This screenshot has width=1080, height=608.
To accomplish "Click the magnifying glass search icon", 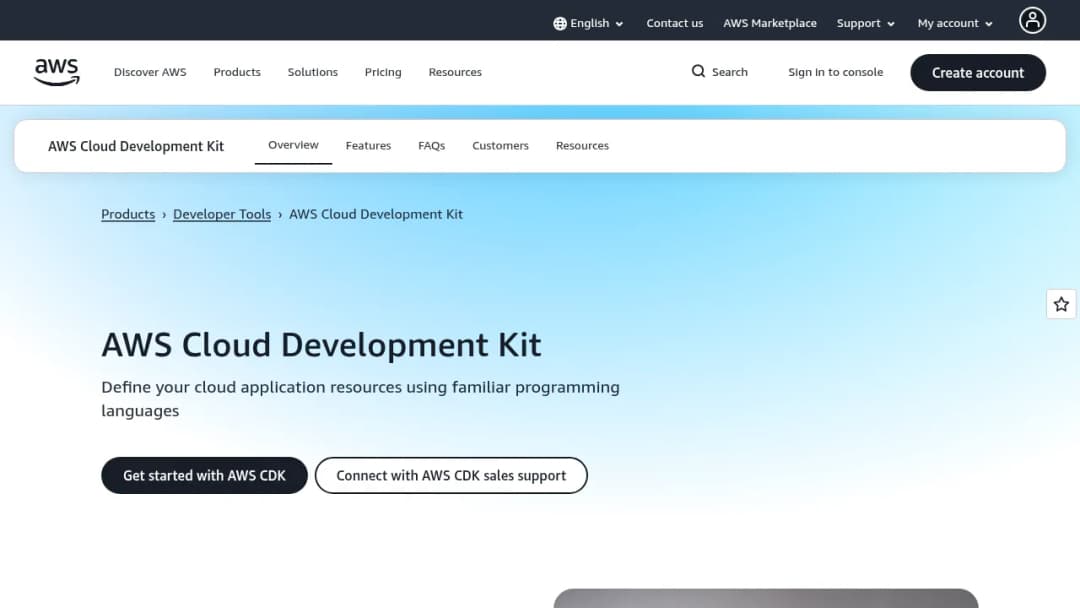I will 698,72.
